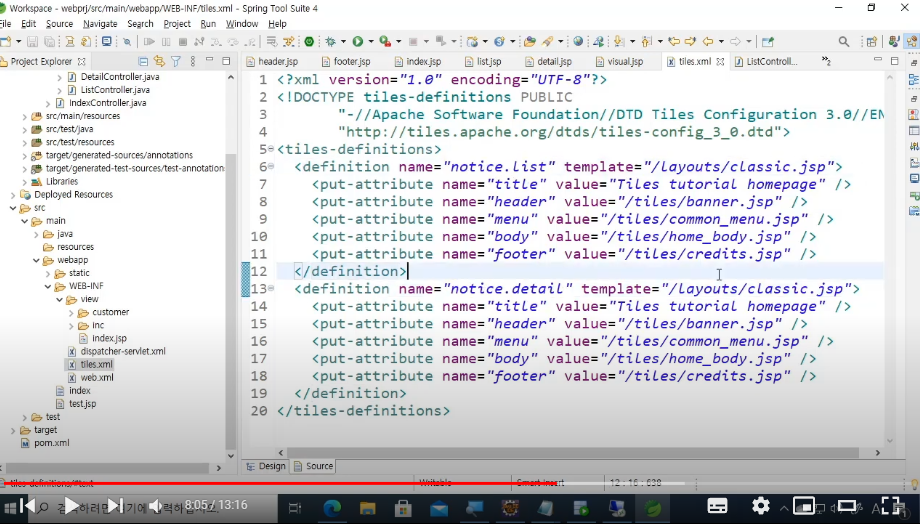Expand the customer folder

(x=72, y=312)
